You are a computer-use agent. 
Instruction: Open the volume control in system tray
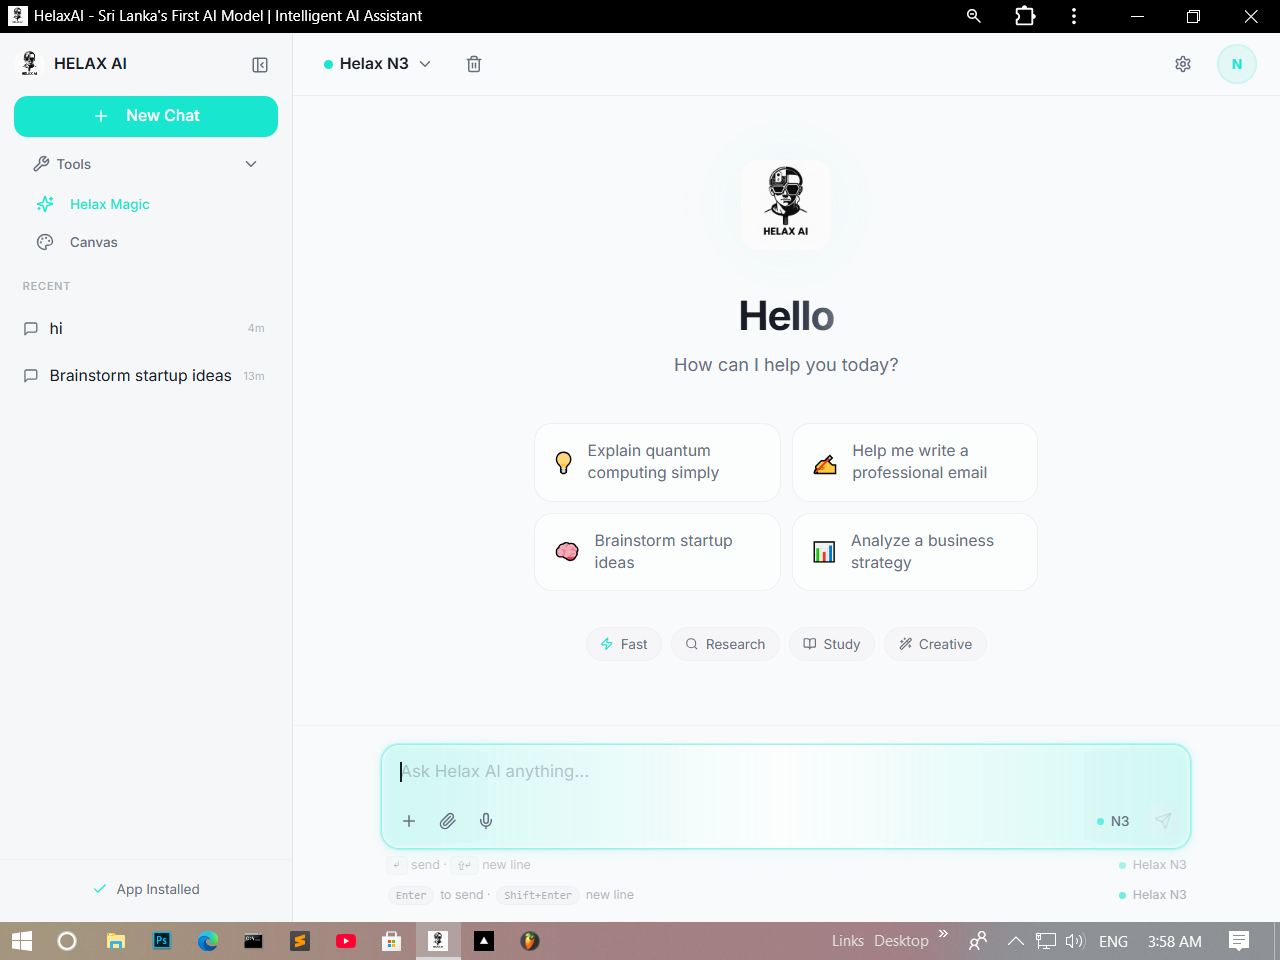[x=1075, y=941]
